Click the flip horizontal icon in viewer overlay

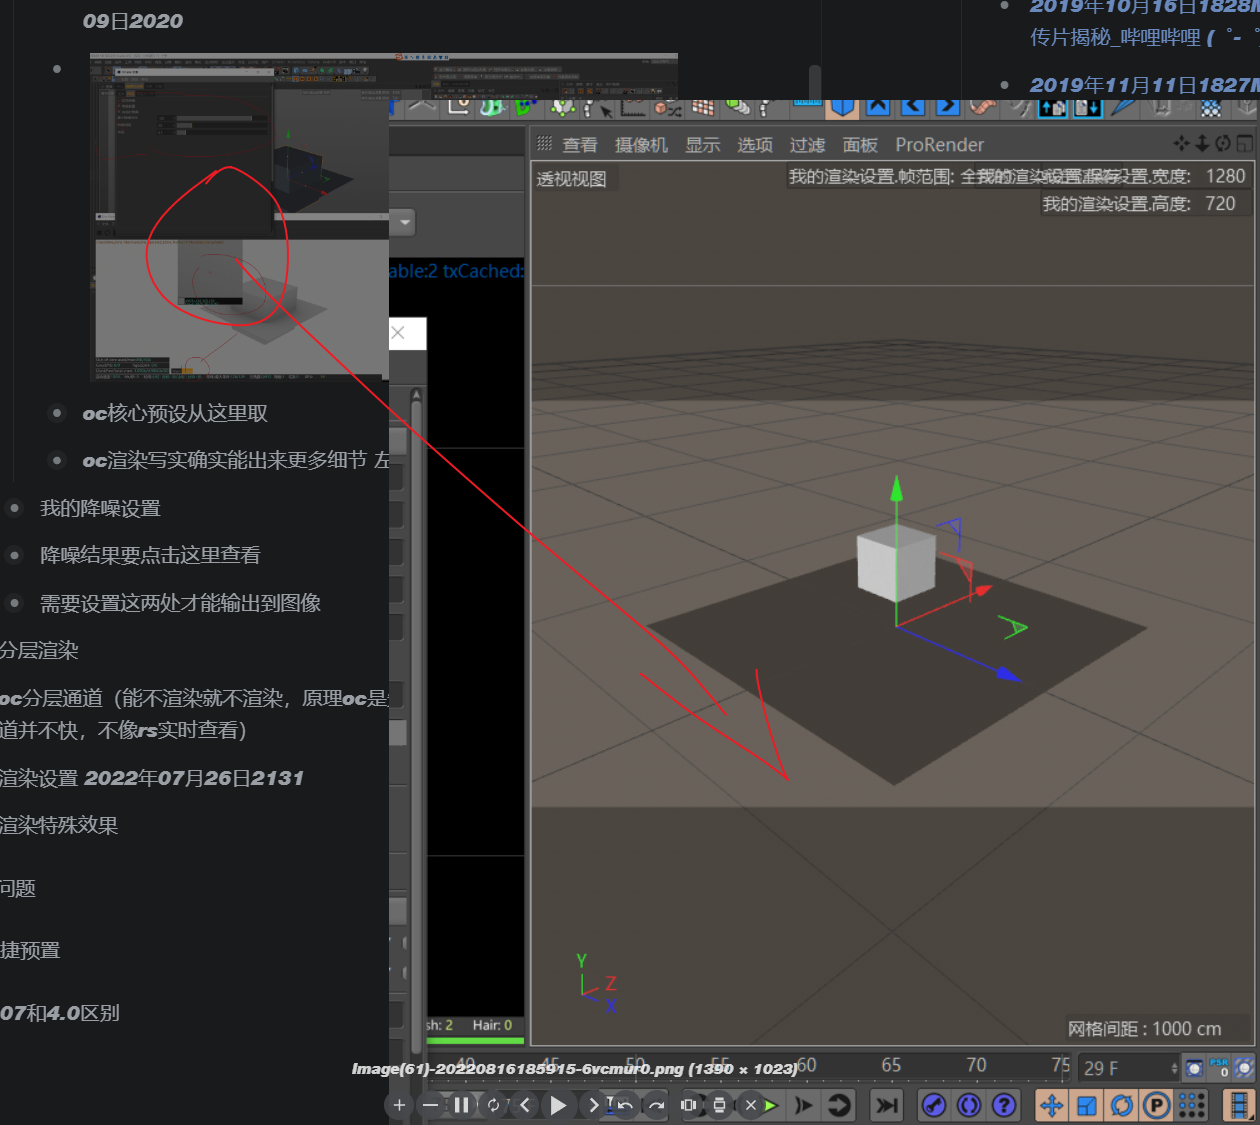tap(688, 1105)
